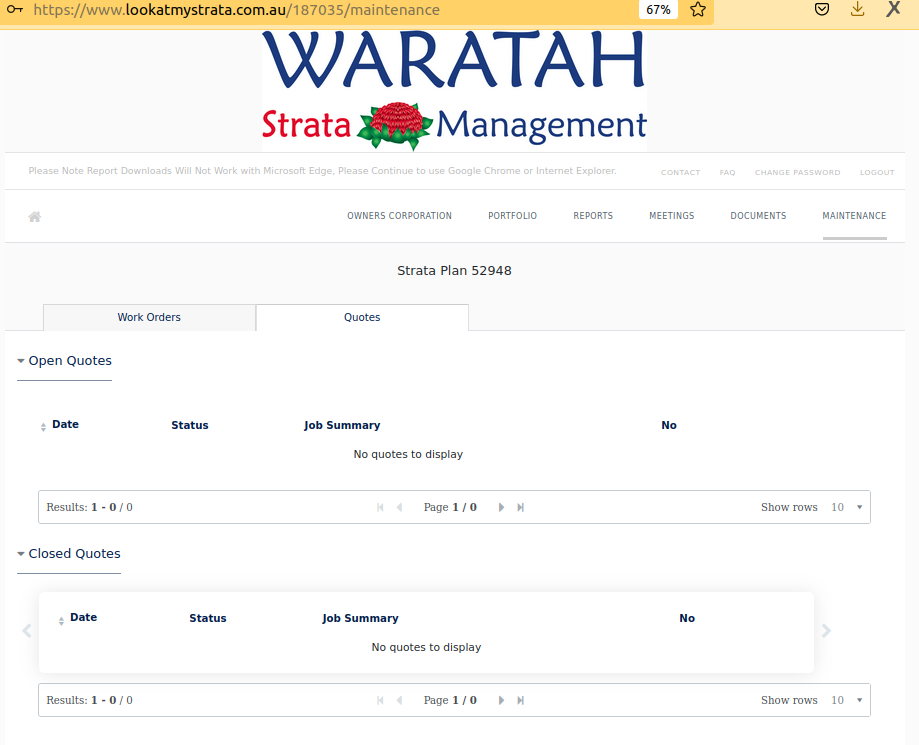The width and height of the screenshot is (919, 745).
Task: Click the right carousel arrow beside Closed Quotes table
Action: [x=826, y=631]
